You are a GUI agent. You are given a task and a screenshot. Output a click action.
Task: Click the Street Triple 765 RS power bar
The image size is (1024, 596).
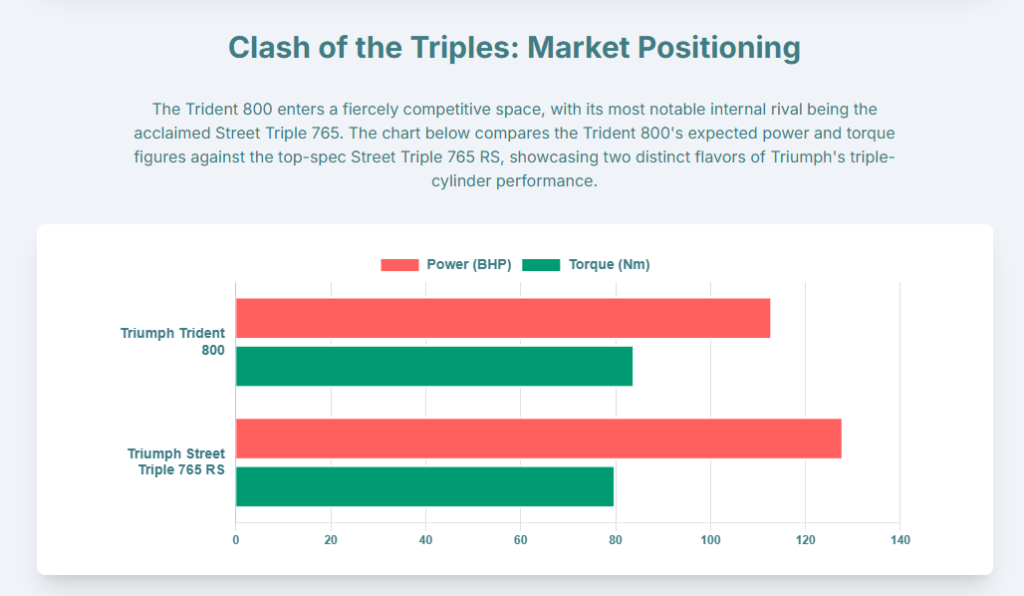pos(538,438)
